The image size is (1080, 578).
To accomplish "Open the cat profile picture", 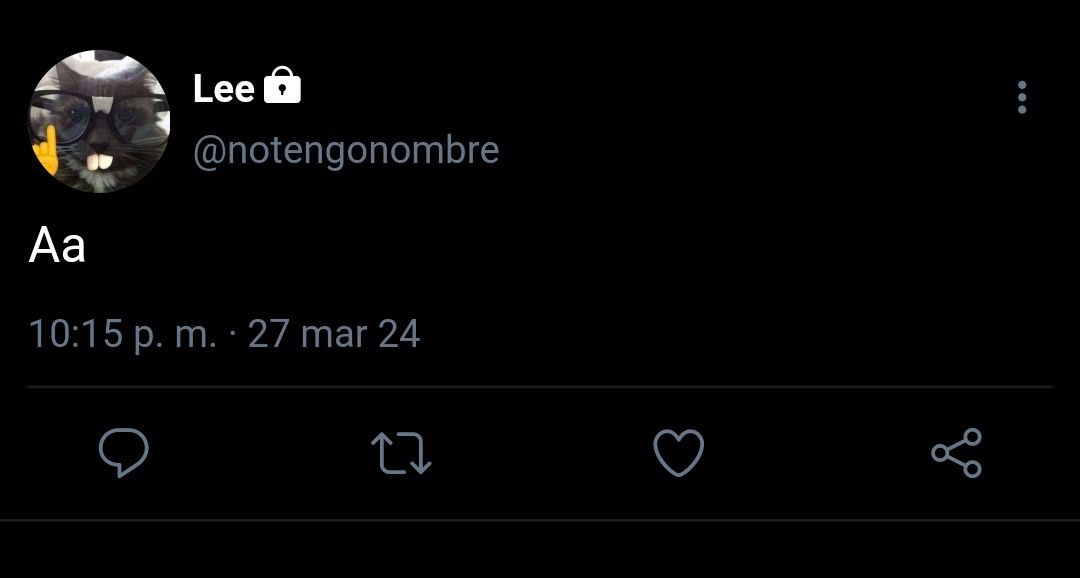I will click(99, 121).
